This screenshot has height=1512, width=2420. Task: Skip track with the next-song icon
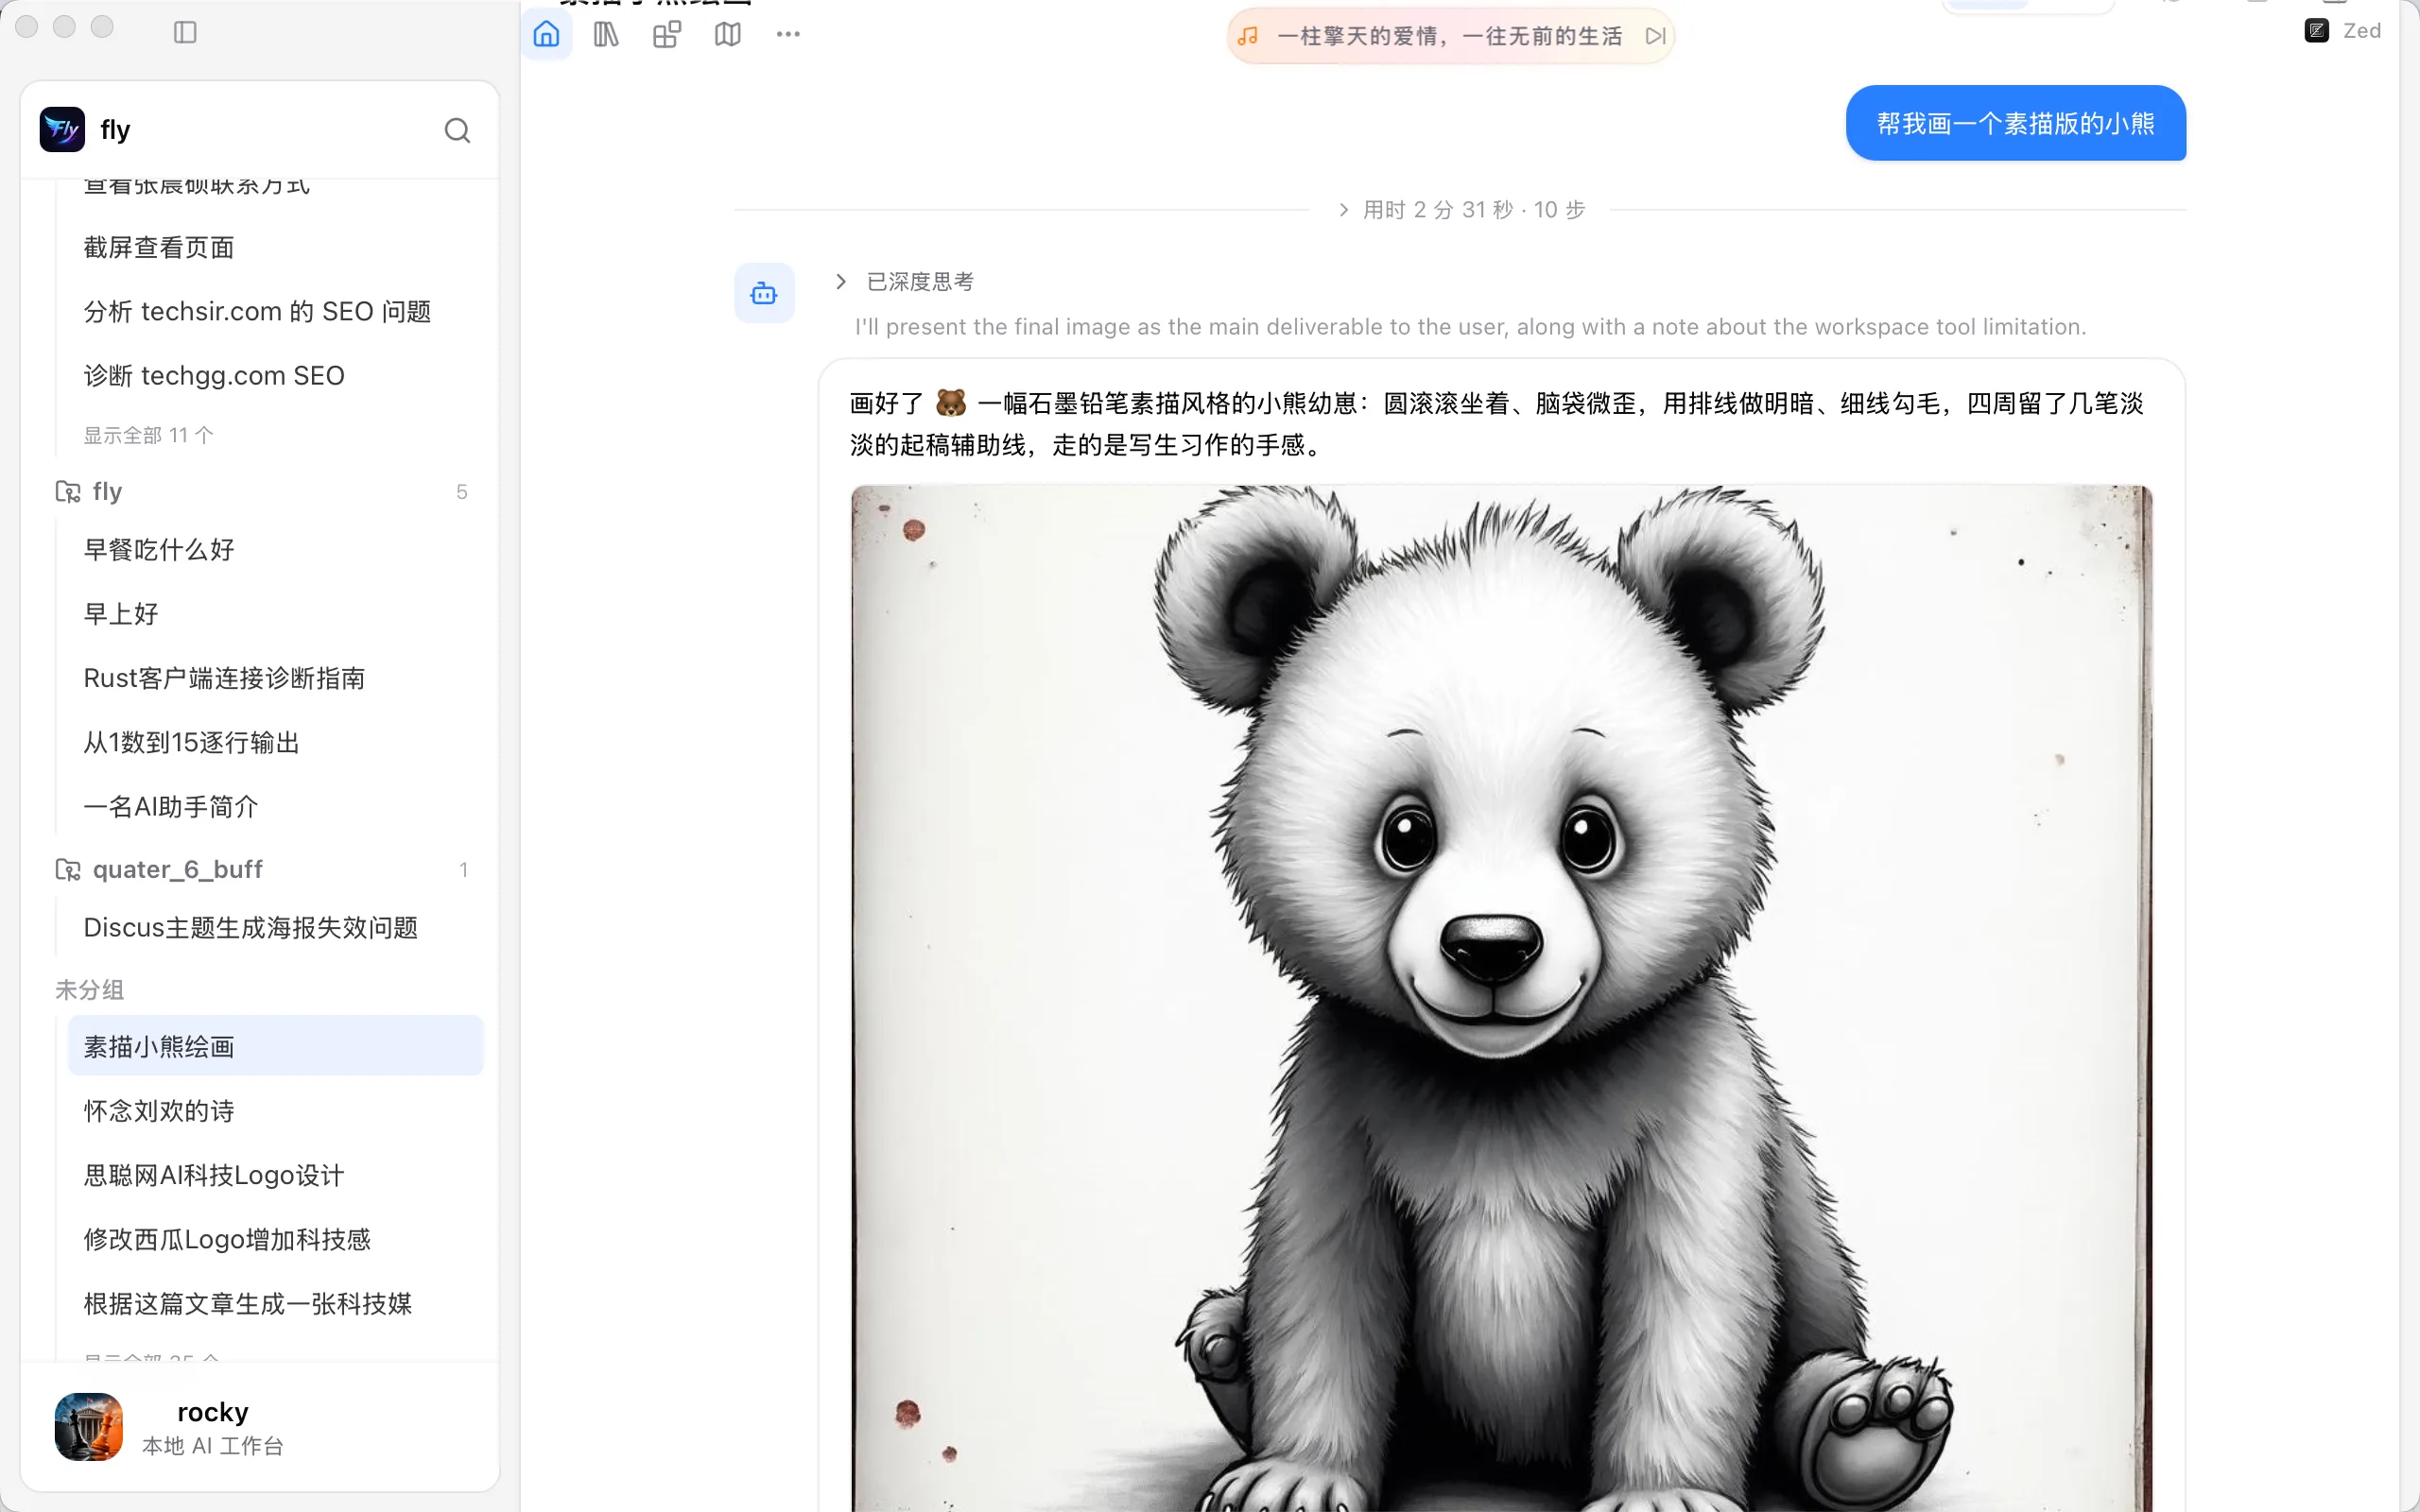tap(1656, 36)
